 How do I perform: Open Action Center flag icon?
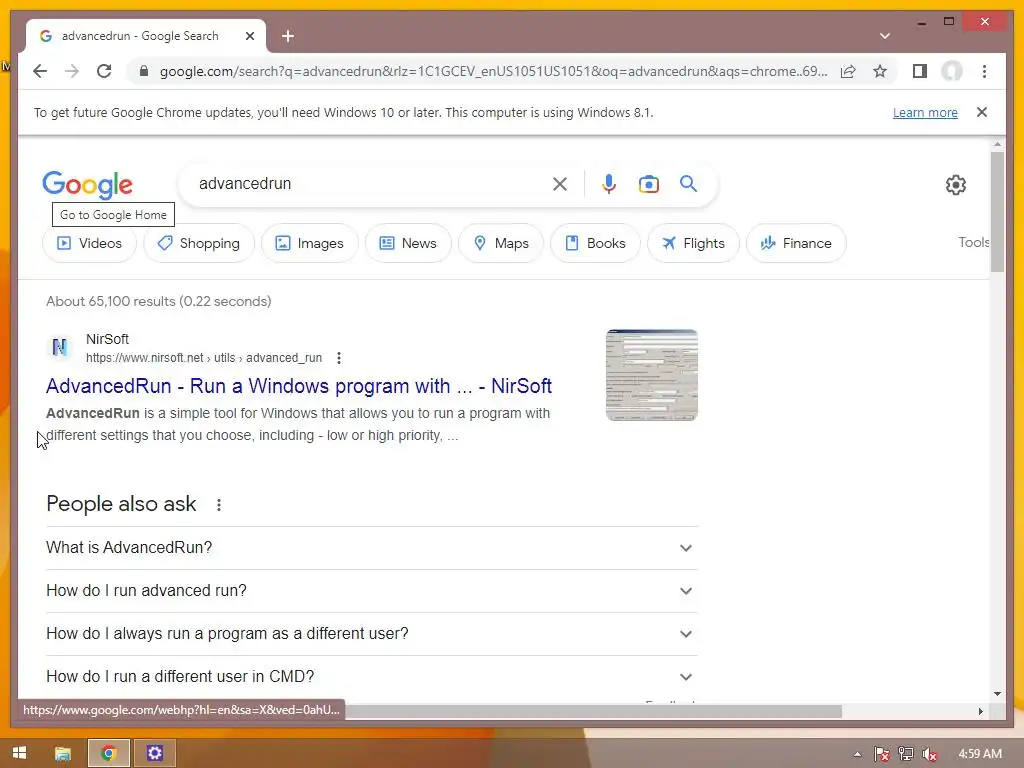coord(881,754)
